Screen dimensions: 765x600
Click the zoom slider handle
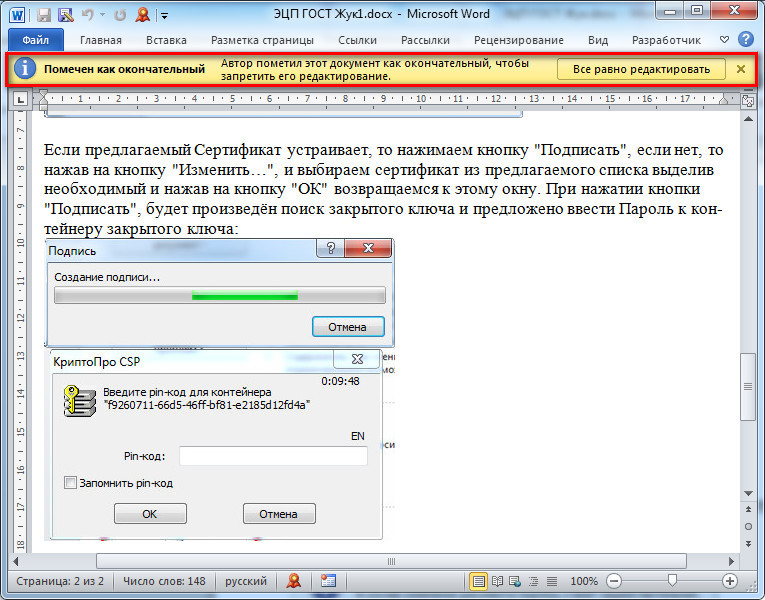672,580
